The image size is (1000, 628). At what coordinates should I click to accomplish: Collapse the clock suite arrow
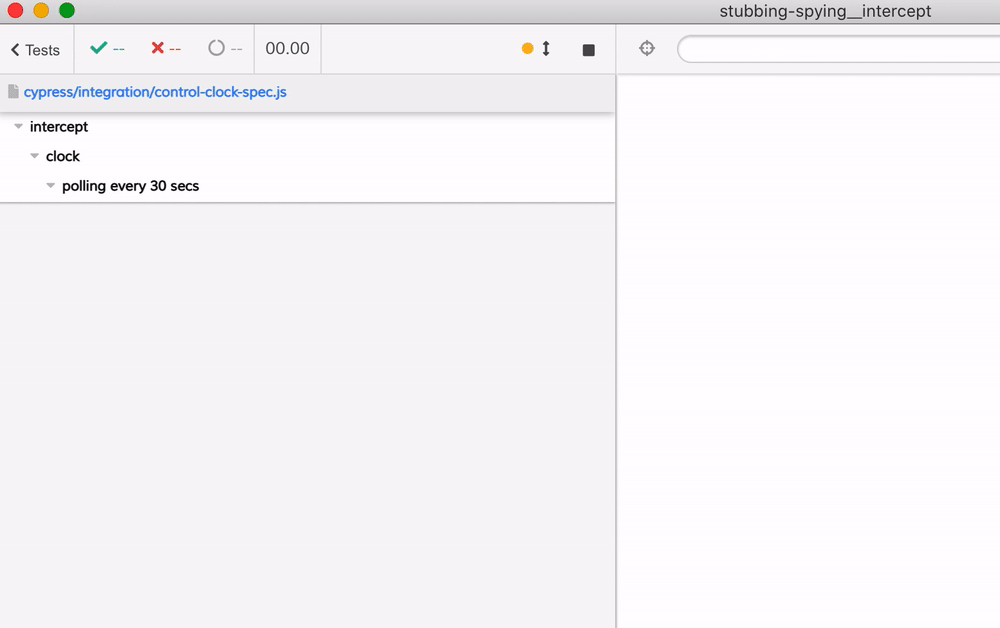(x=35, y=156)
